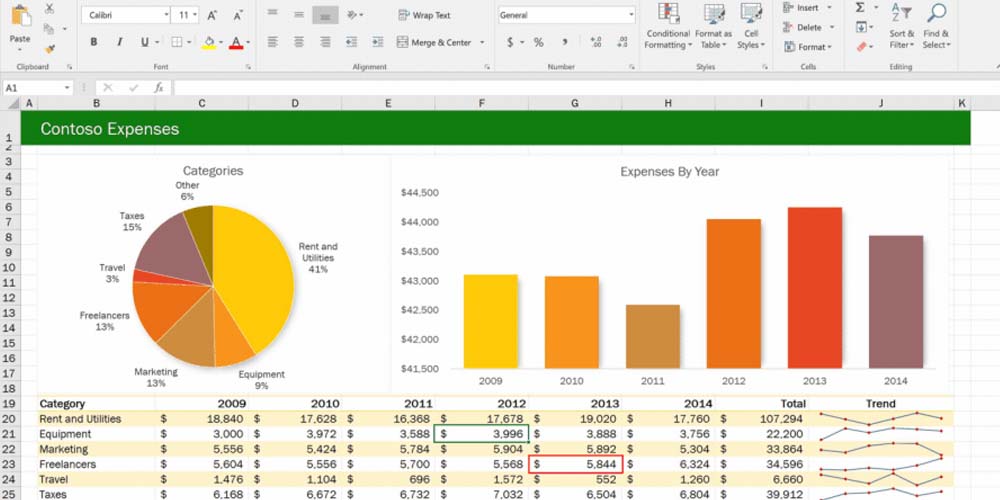
Task: Decrease decimal places
Action: [622, 42]
